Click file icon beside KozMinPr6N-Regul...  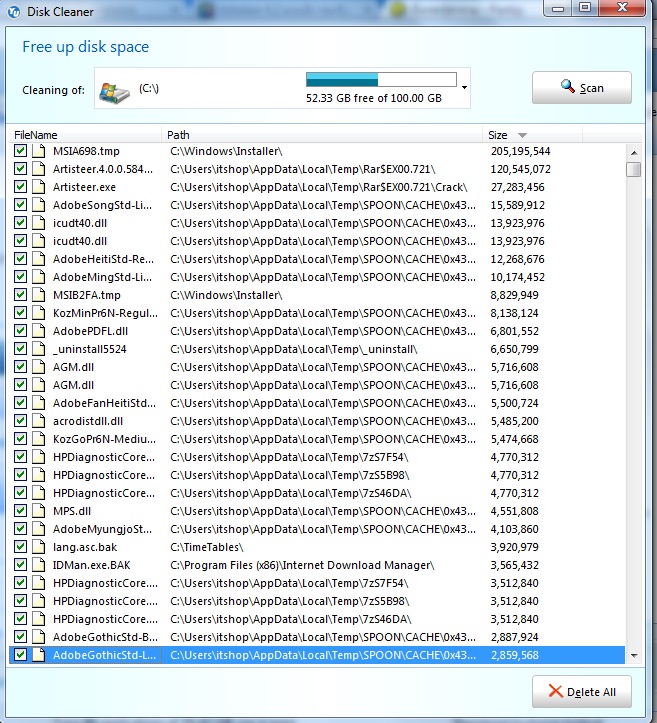coord(39,313)
